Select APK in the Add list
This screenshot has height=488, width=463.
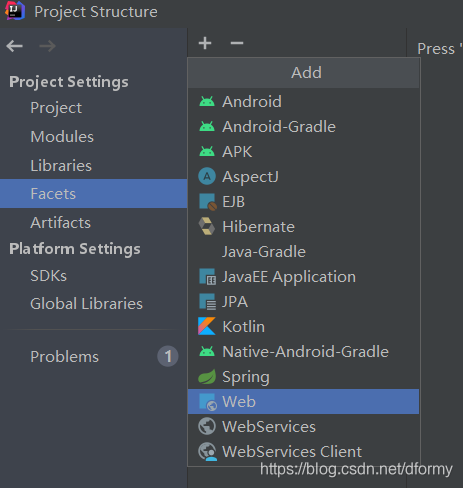point(303,151)
